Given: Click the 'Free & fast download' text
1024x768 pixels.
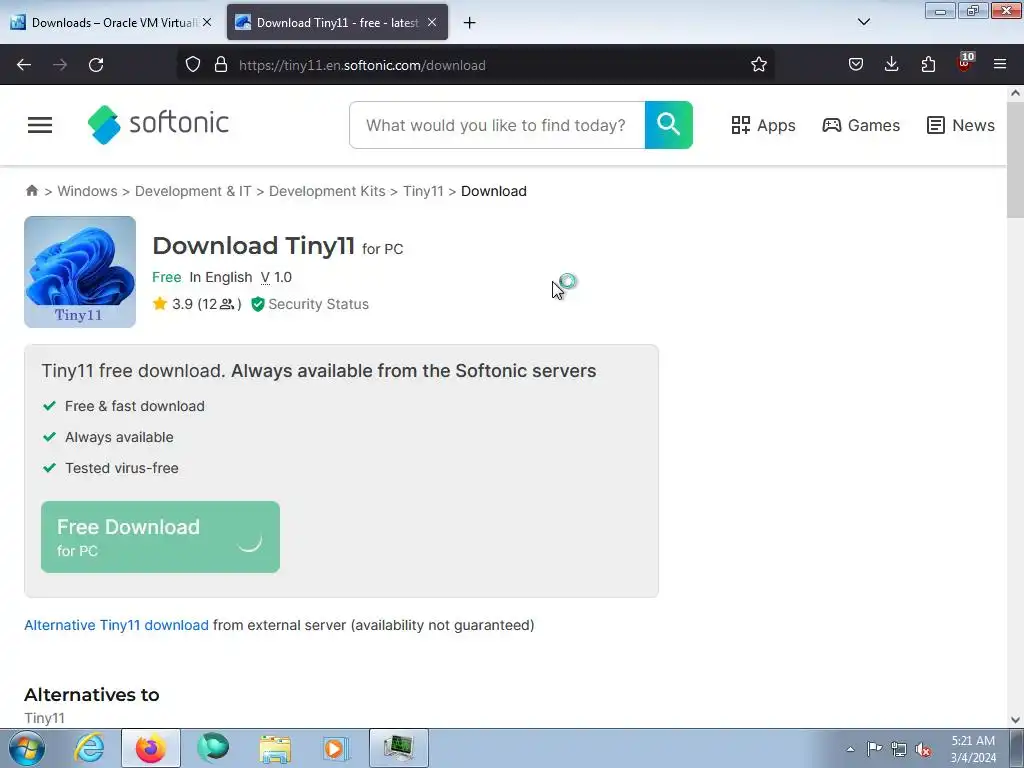Looking at the screenshot, I should (135, 406).
